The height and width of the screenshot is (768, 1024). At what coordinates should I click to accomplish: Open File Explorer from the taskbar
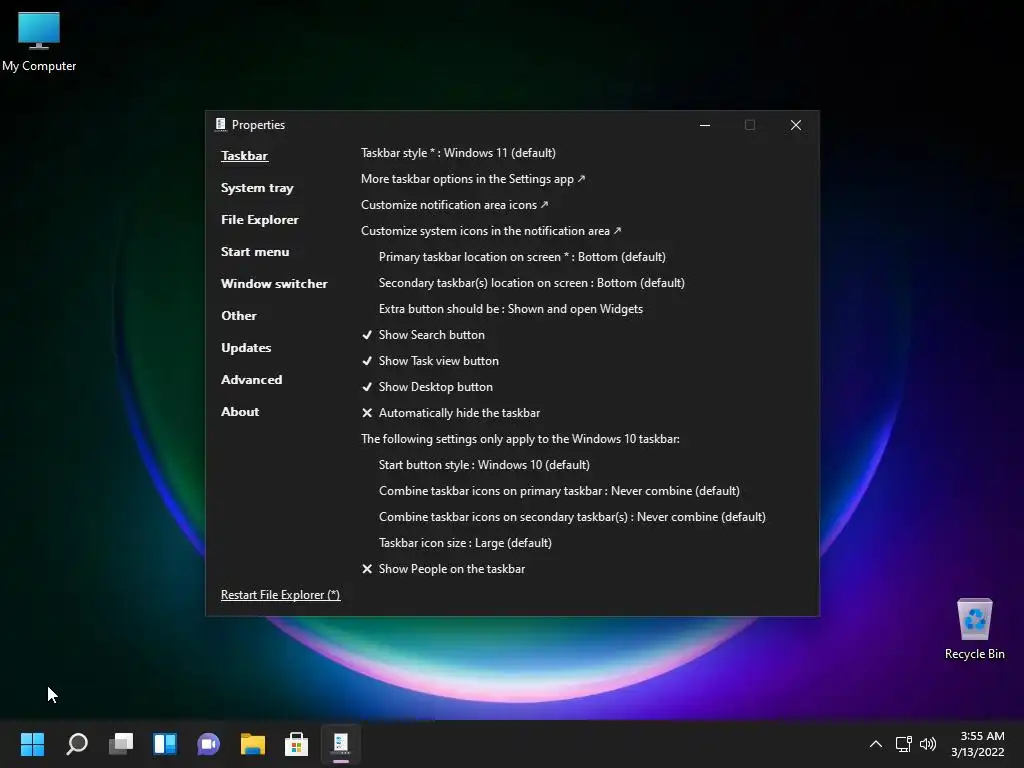[x=253, y=744]
